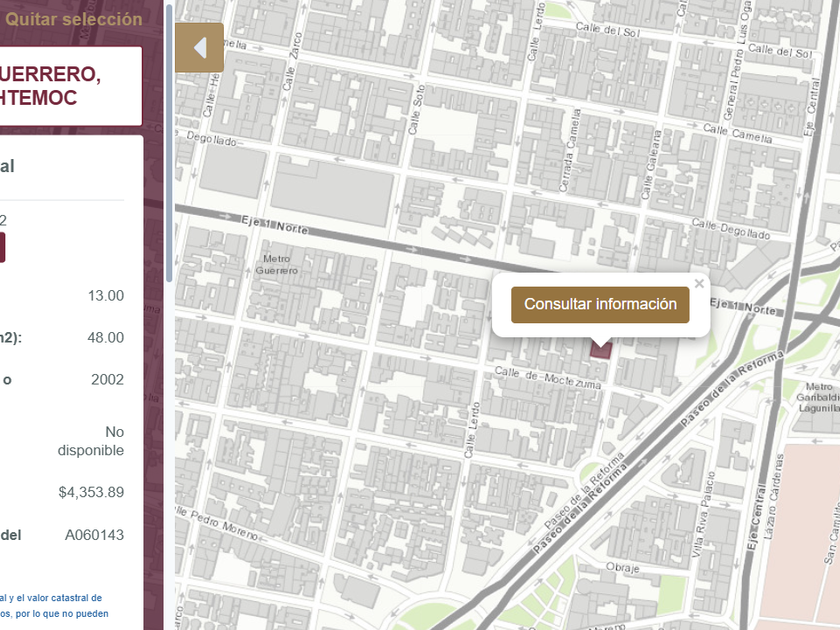Close the map popup with the X
Image resolution: width=840 pixels, height=630 pixels.
[x=699, y=284]
